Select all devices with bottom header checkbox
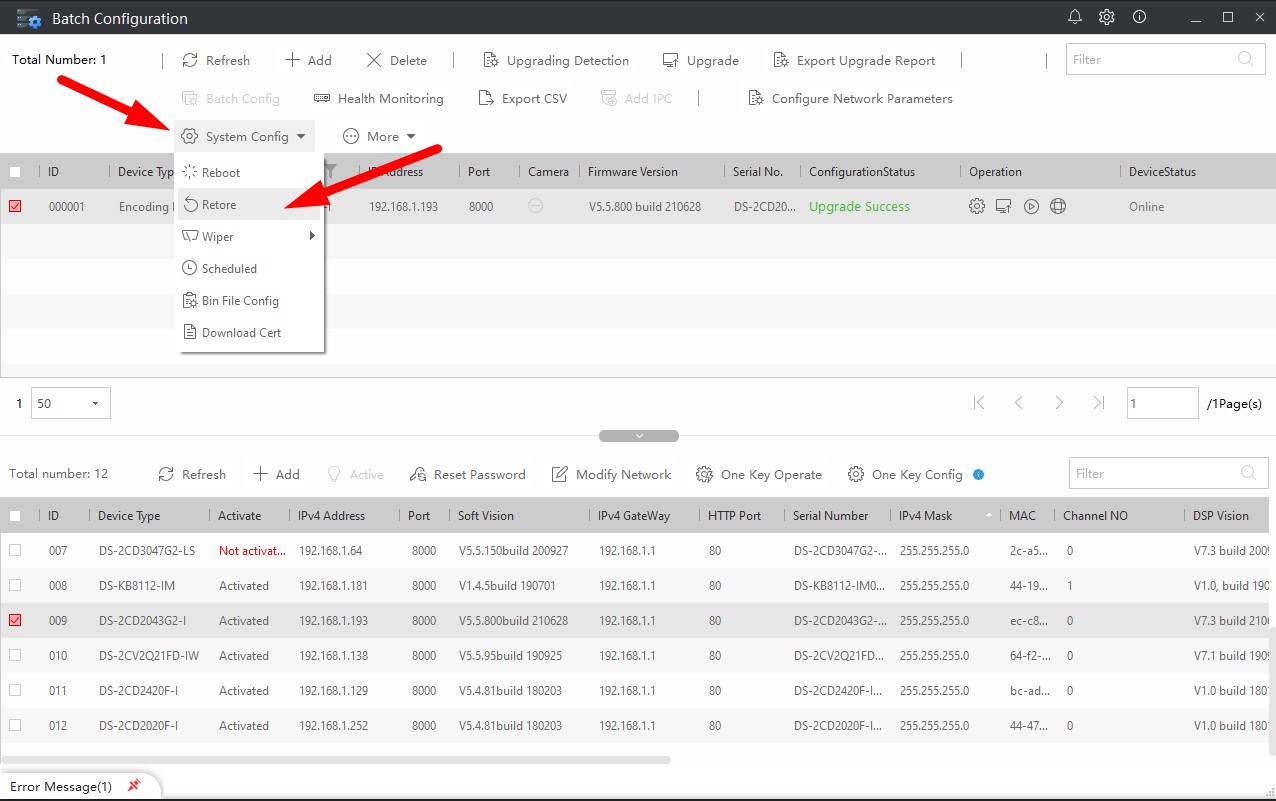The width and height of the screenshot is (1276, 801). click(15, 516)
